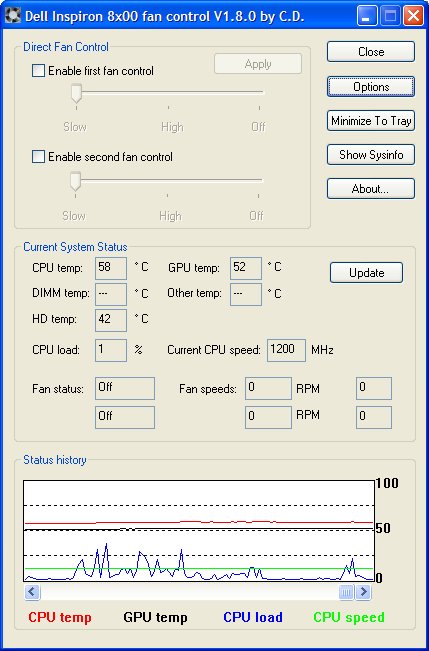429x651 pixels.
Task: Click the second fan speed slider thumb
Action: coord(75,181)
